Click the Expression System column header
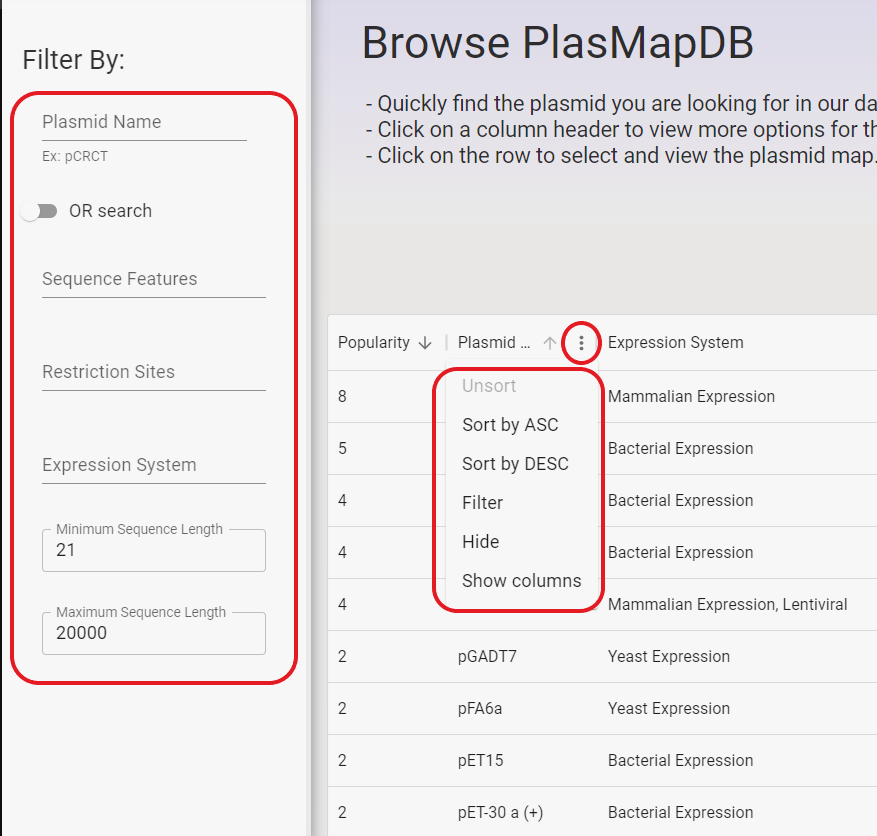877x836 pixels. (675, 343)
